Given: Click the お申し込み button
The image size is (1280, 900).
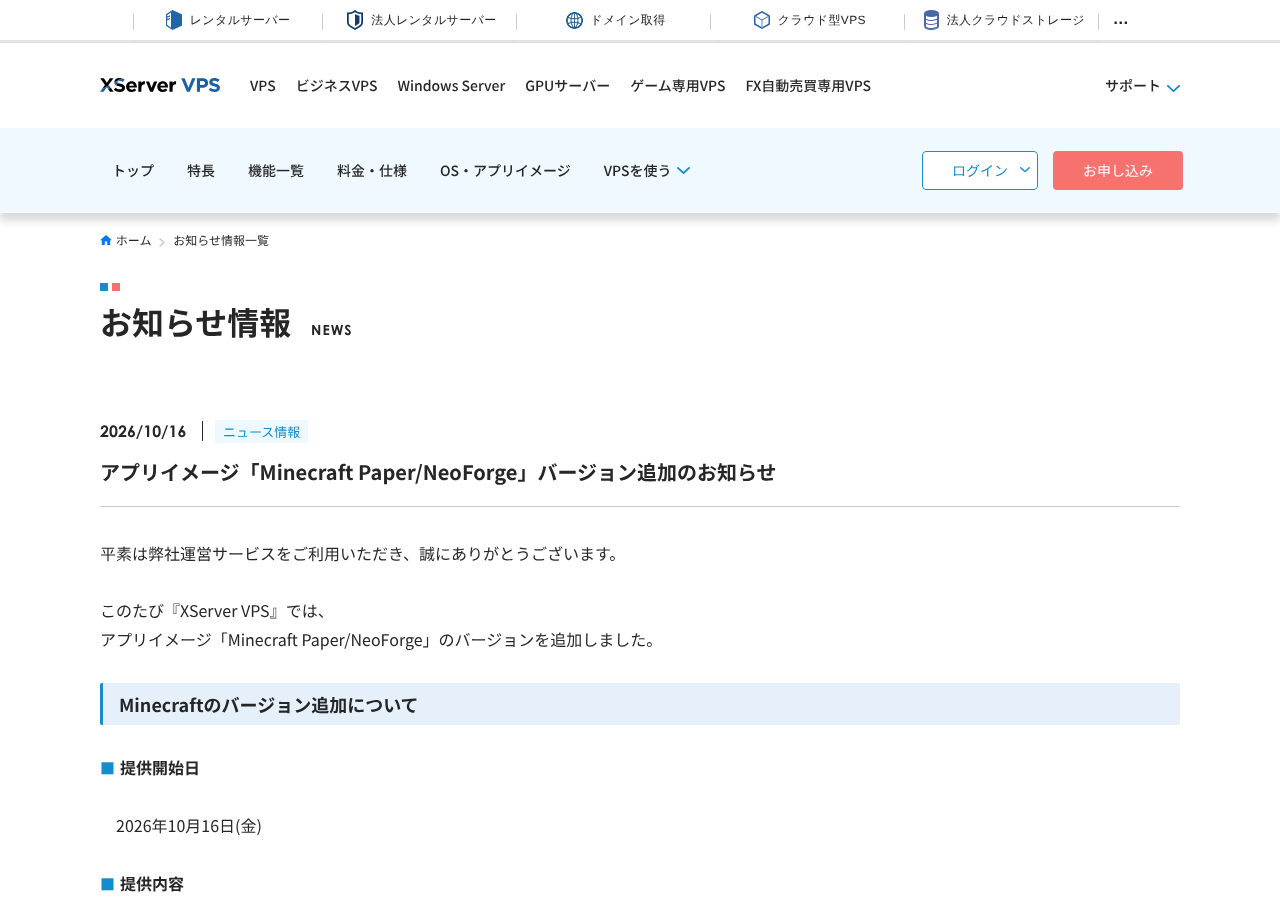Looking at the screenshot, I should [x=1118, y=170].
